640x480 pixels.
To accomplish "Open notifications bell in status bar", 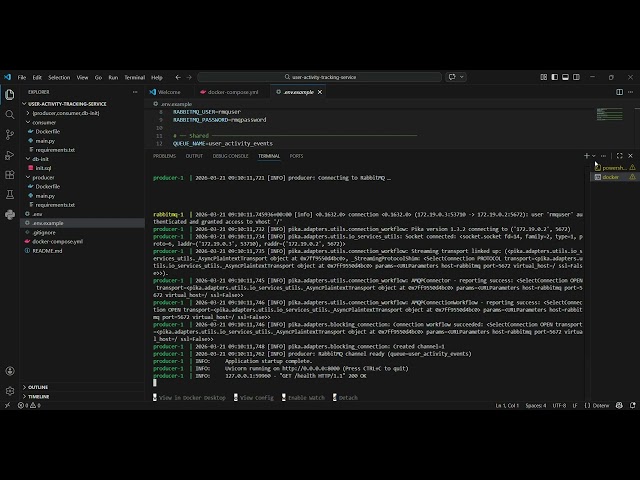I will pyautogui.click(x=632, y=406).
